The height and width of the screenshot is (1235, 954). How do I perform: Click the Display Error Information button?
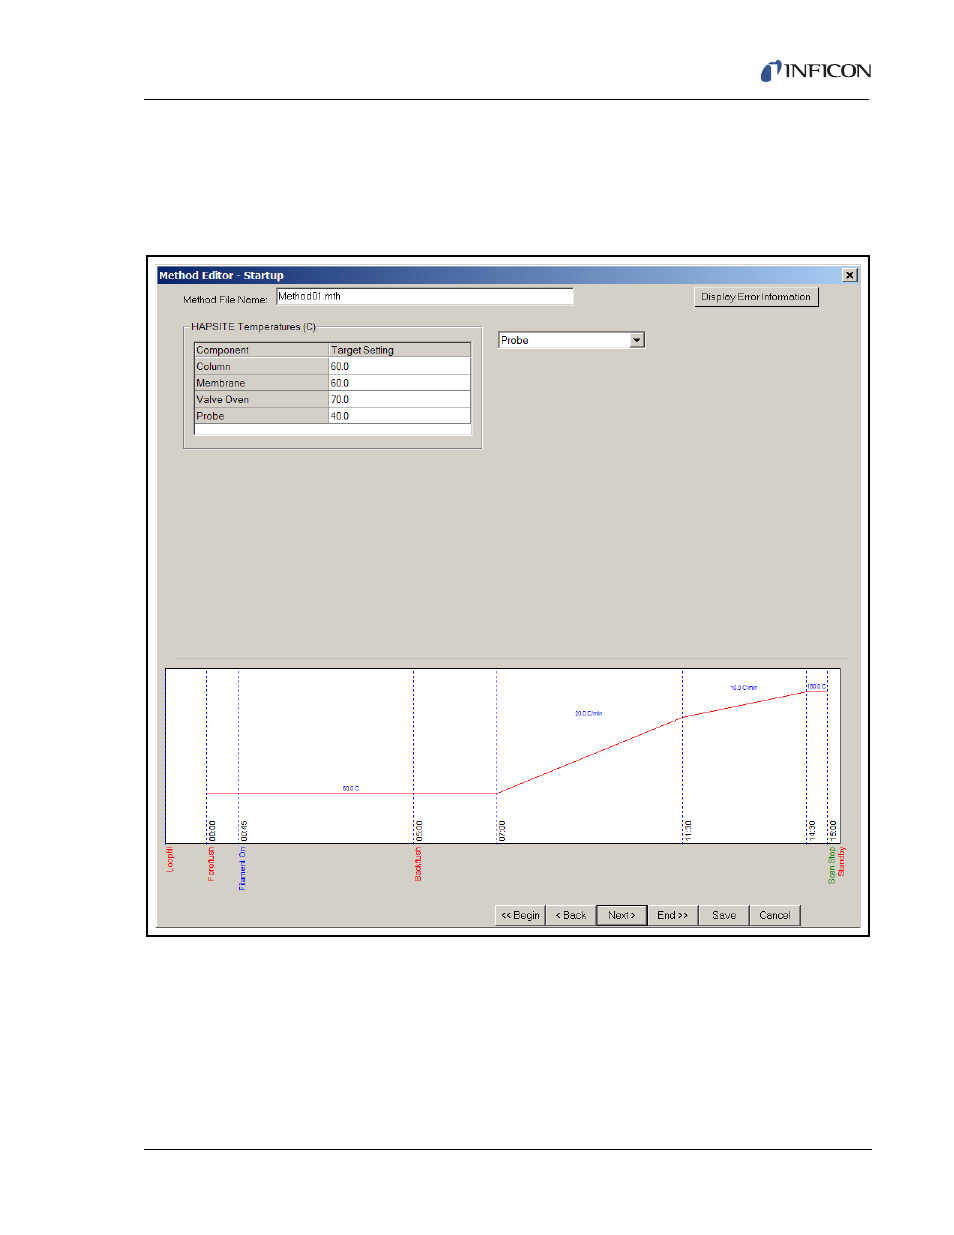[x=756, y=297]
